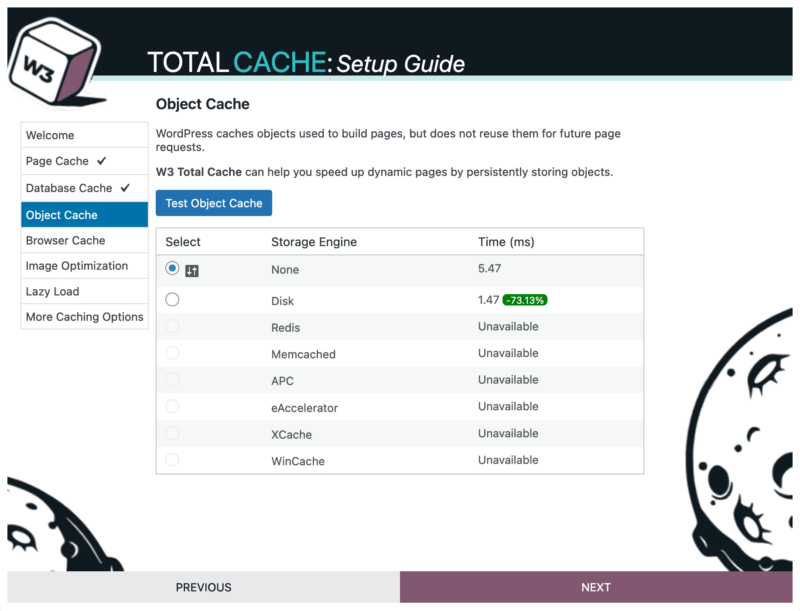Select the Redis radio button
Image resolution: width=800 pixels, height=611 pixels.
point(172,326)
